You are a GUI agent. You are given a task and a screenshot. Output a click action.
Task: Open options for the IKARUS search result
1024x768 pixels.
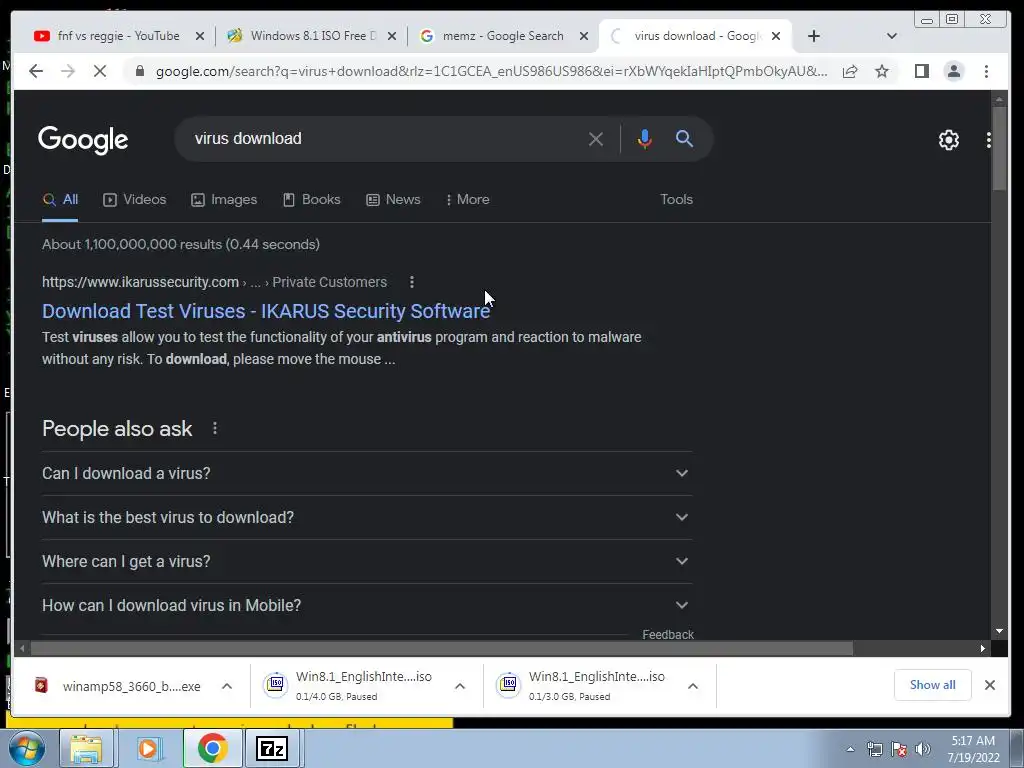(x=411, y=282)
